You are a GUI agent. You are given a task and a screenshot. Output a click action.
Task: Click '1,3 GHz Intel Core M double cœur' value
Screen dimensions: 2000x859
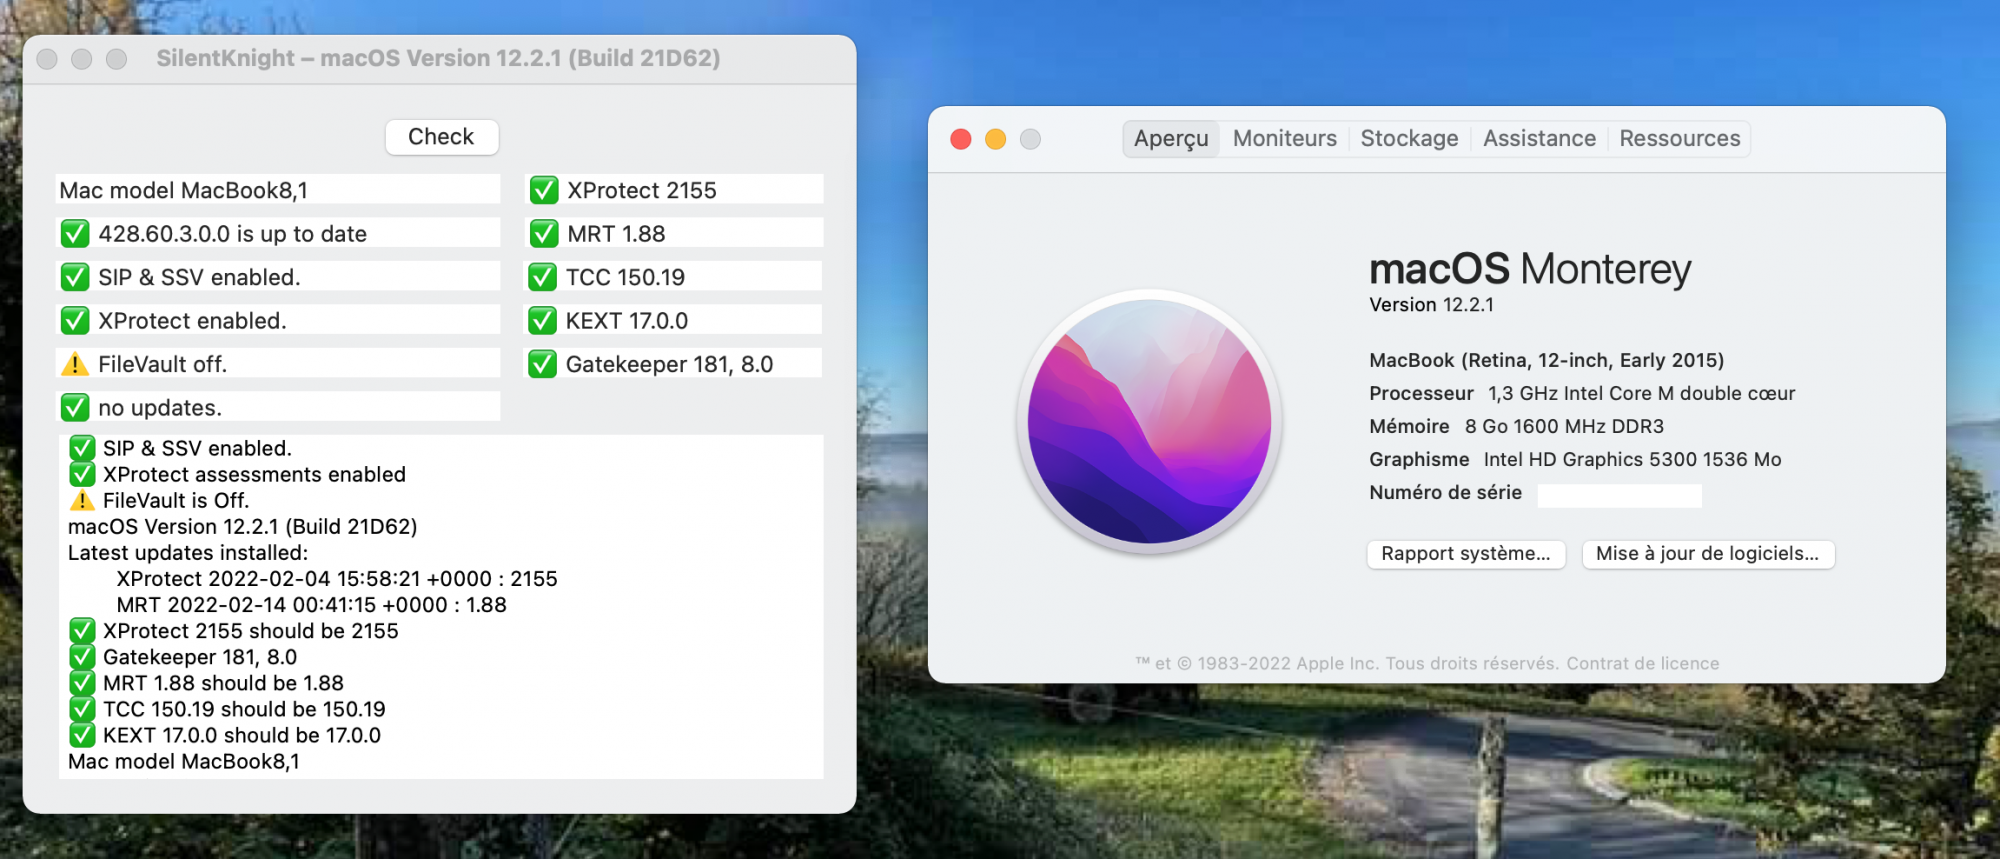tap(1642, 393)
